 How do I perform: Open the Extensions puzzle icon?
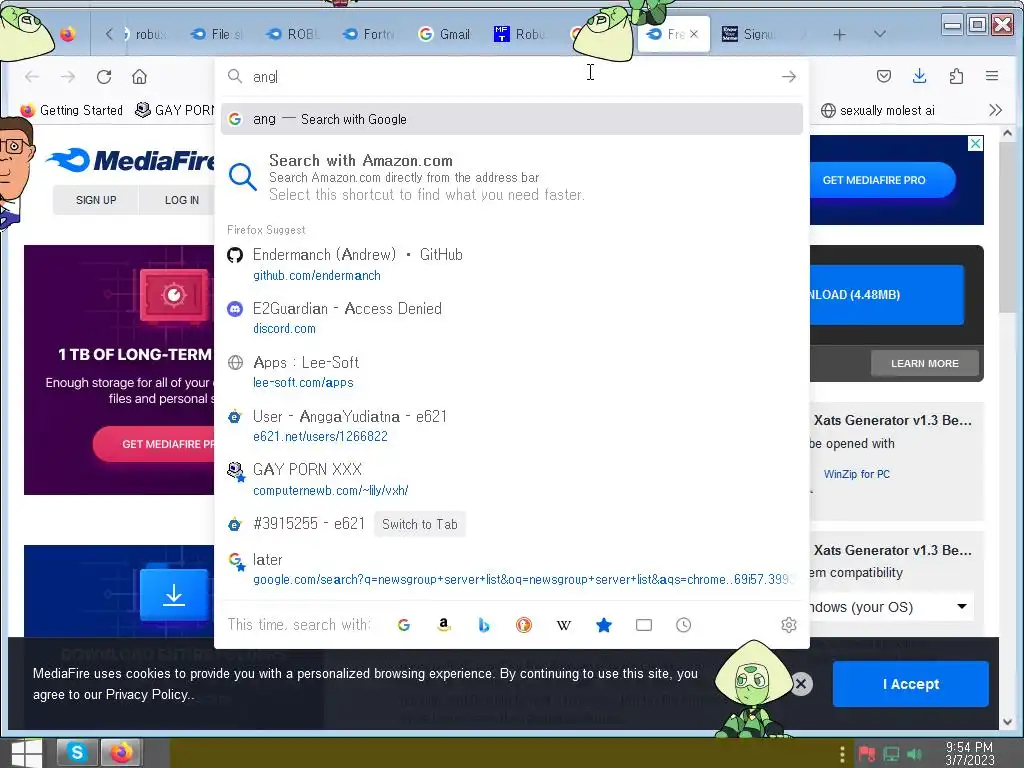click(x=956, y=76)
